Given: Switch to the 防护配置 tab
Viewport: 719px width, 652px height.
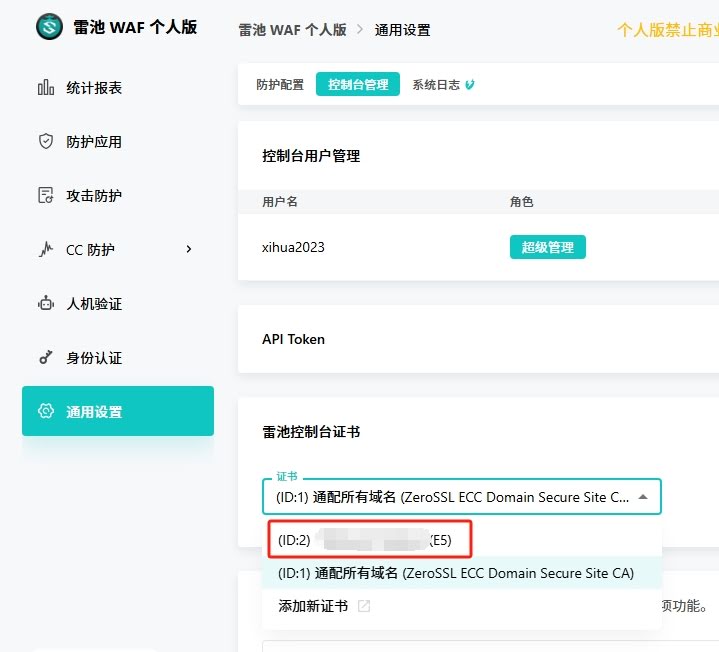Looking at the screenshot, I should 280,85.
